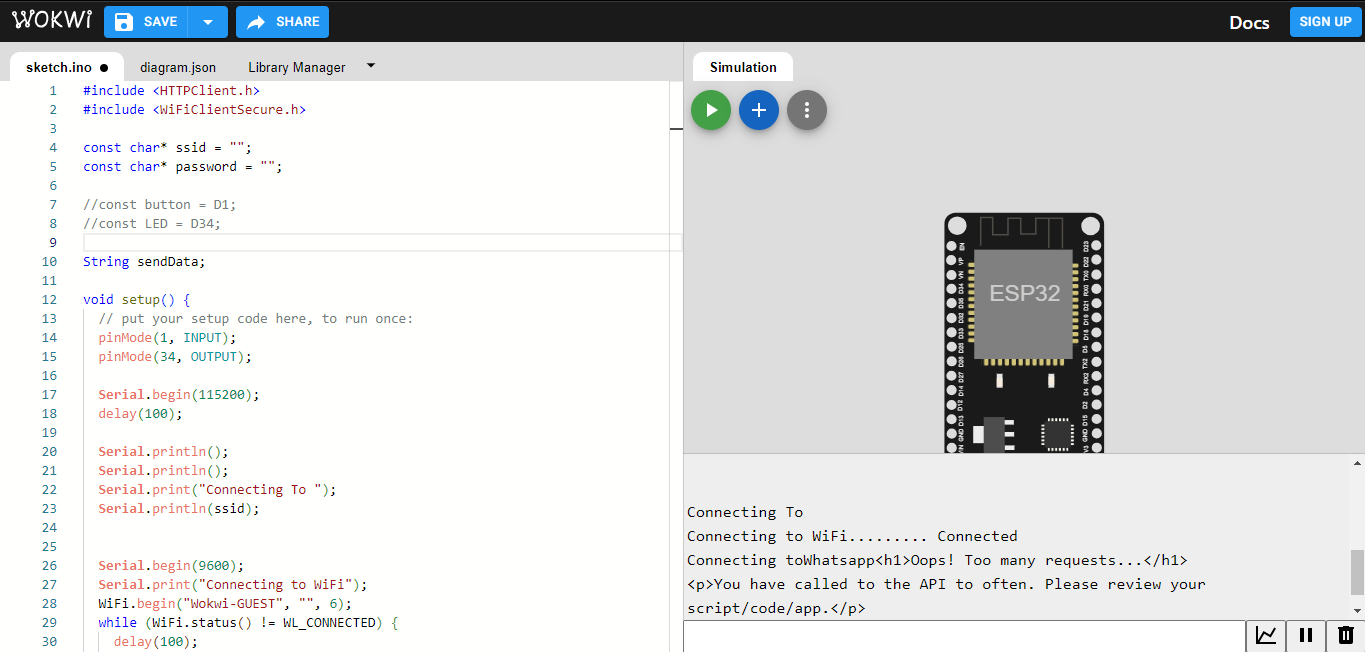Pause the serial monitor output
Viewport: 1365px width, 652px height.
pos(1306,635)
